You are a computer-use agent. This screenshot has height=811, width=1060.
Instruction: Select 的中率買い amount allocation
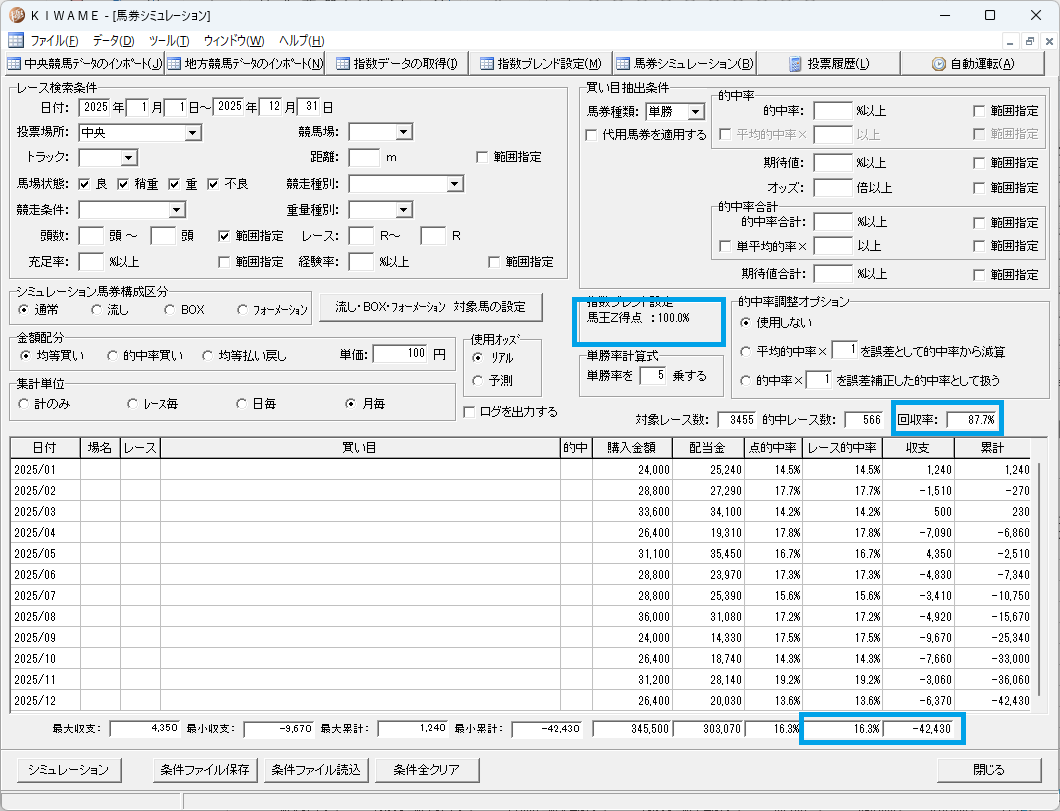coord(112,355)
